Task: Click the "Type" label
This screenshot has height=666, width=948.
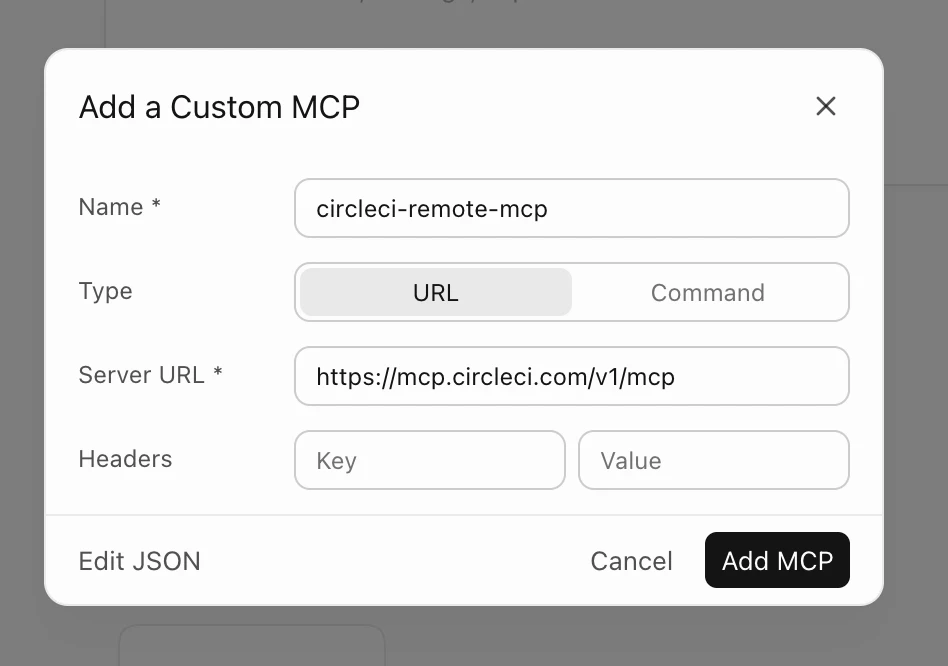Action: click(105, 291)
